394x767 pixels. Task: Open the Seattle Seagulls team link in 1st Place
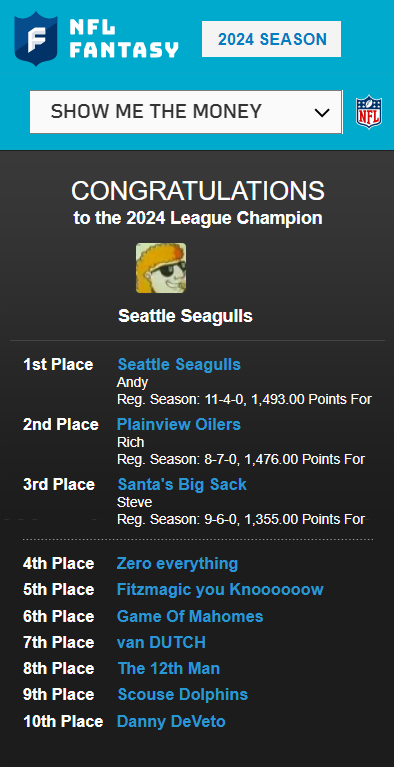click(x=179, y=364)
